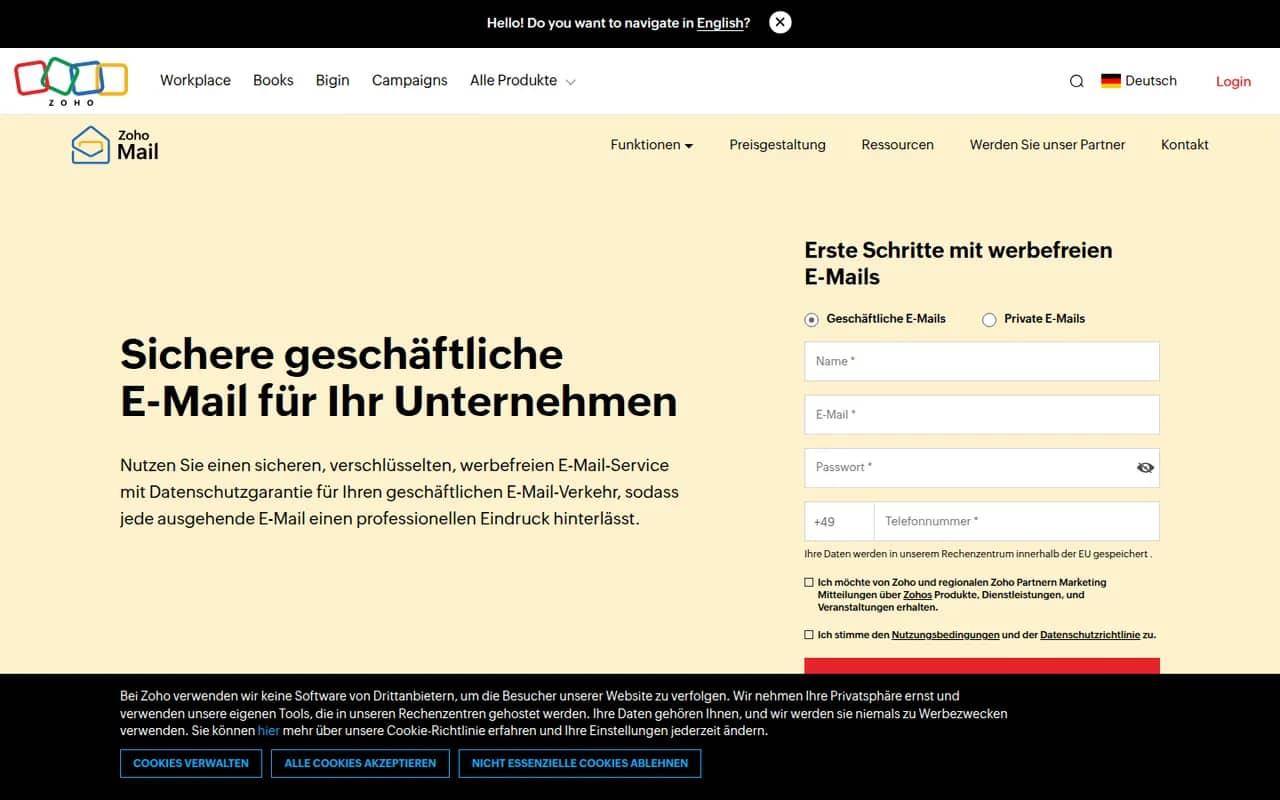Open the Ressourcen menu item

pyautogui.click(x=898, y=145)
